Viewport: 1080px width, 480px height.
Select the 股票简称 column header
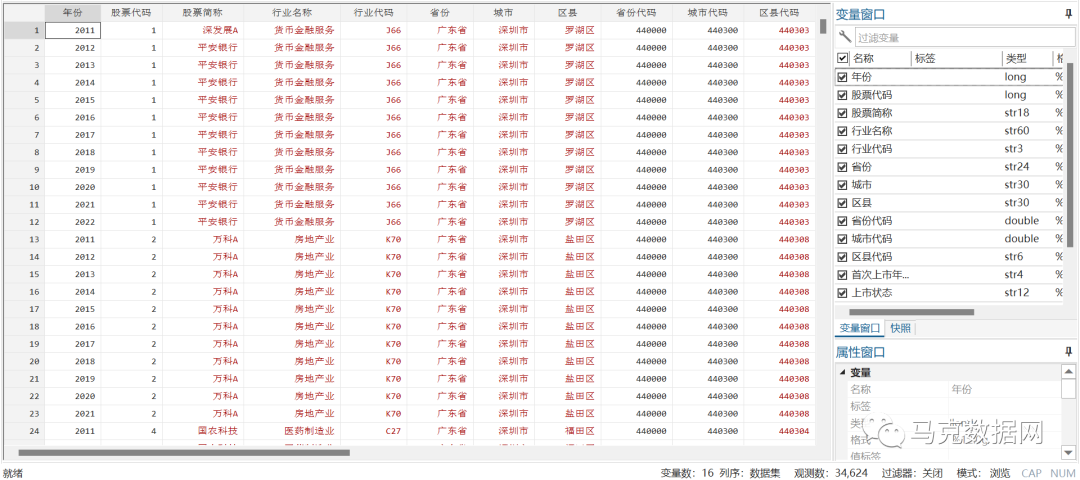pyautogui.click(x=203, y=13)
